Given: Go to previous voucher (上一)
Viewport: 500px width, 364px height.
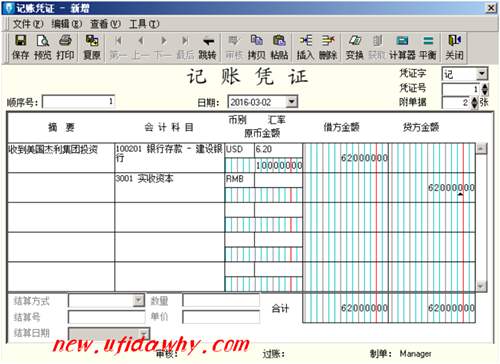Looking at the screenshot, I should 141,47.
